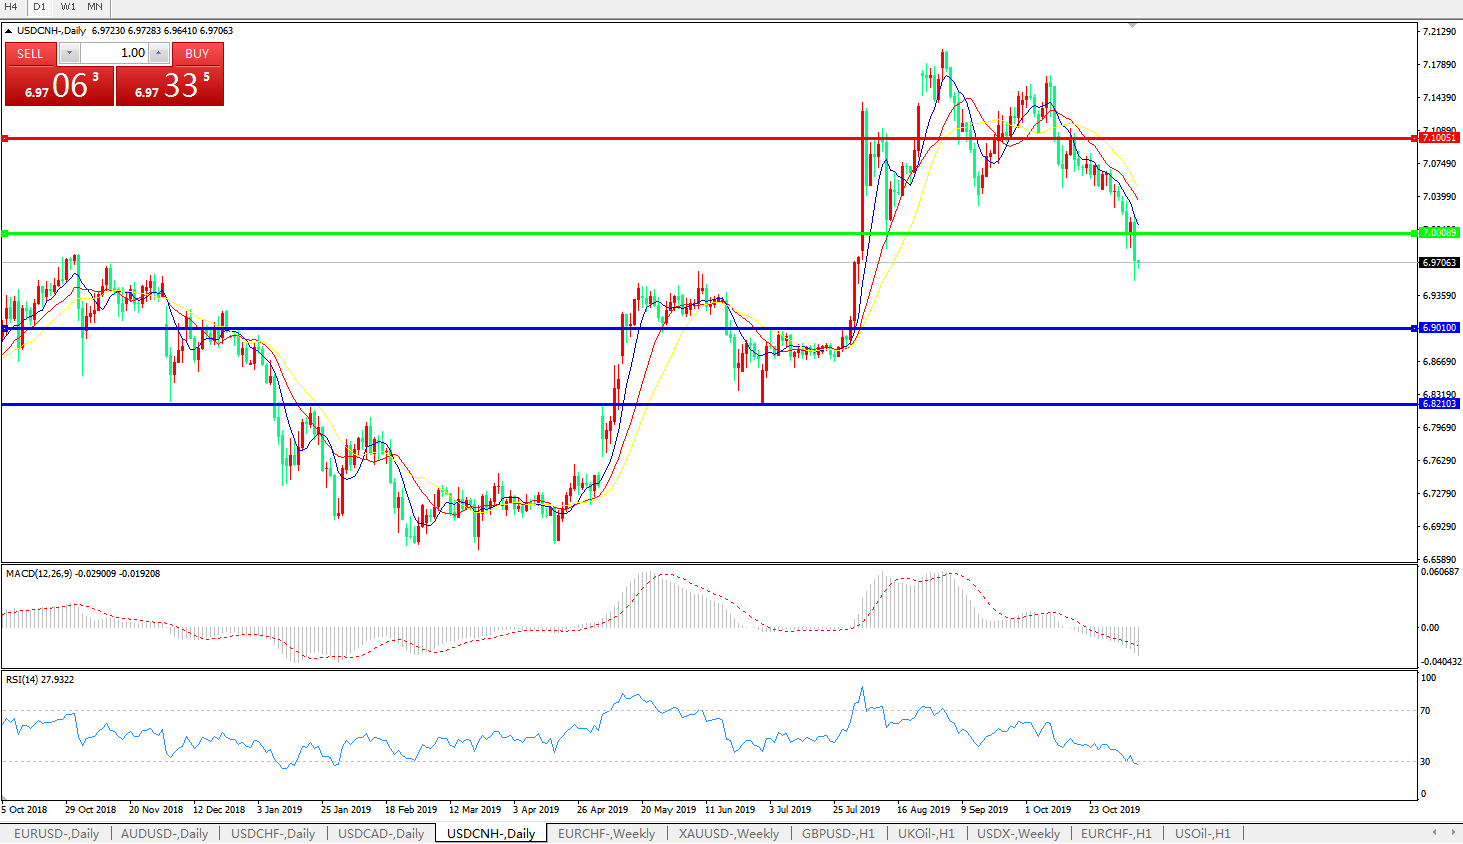1463x844 pixels.
Task: Open the GBPUSD-,H1 chart tab
Action: pos(838,833)
